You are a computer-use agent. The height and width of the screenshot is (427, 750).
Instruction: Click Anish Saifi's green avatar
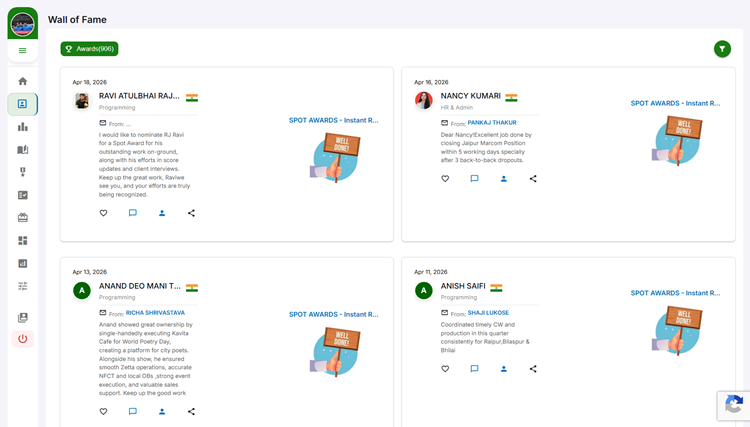click(x=423, y=290)
